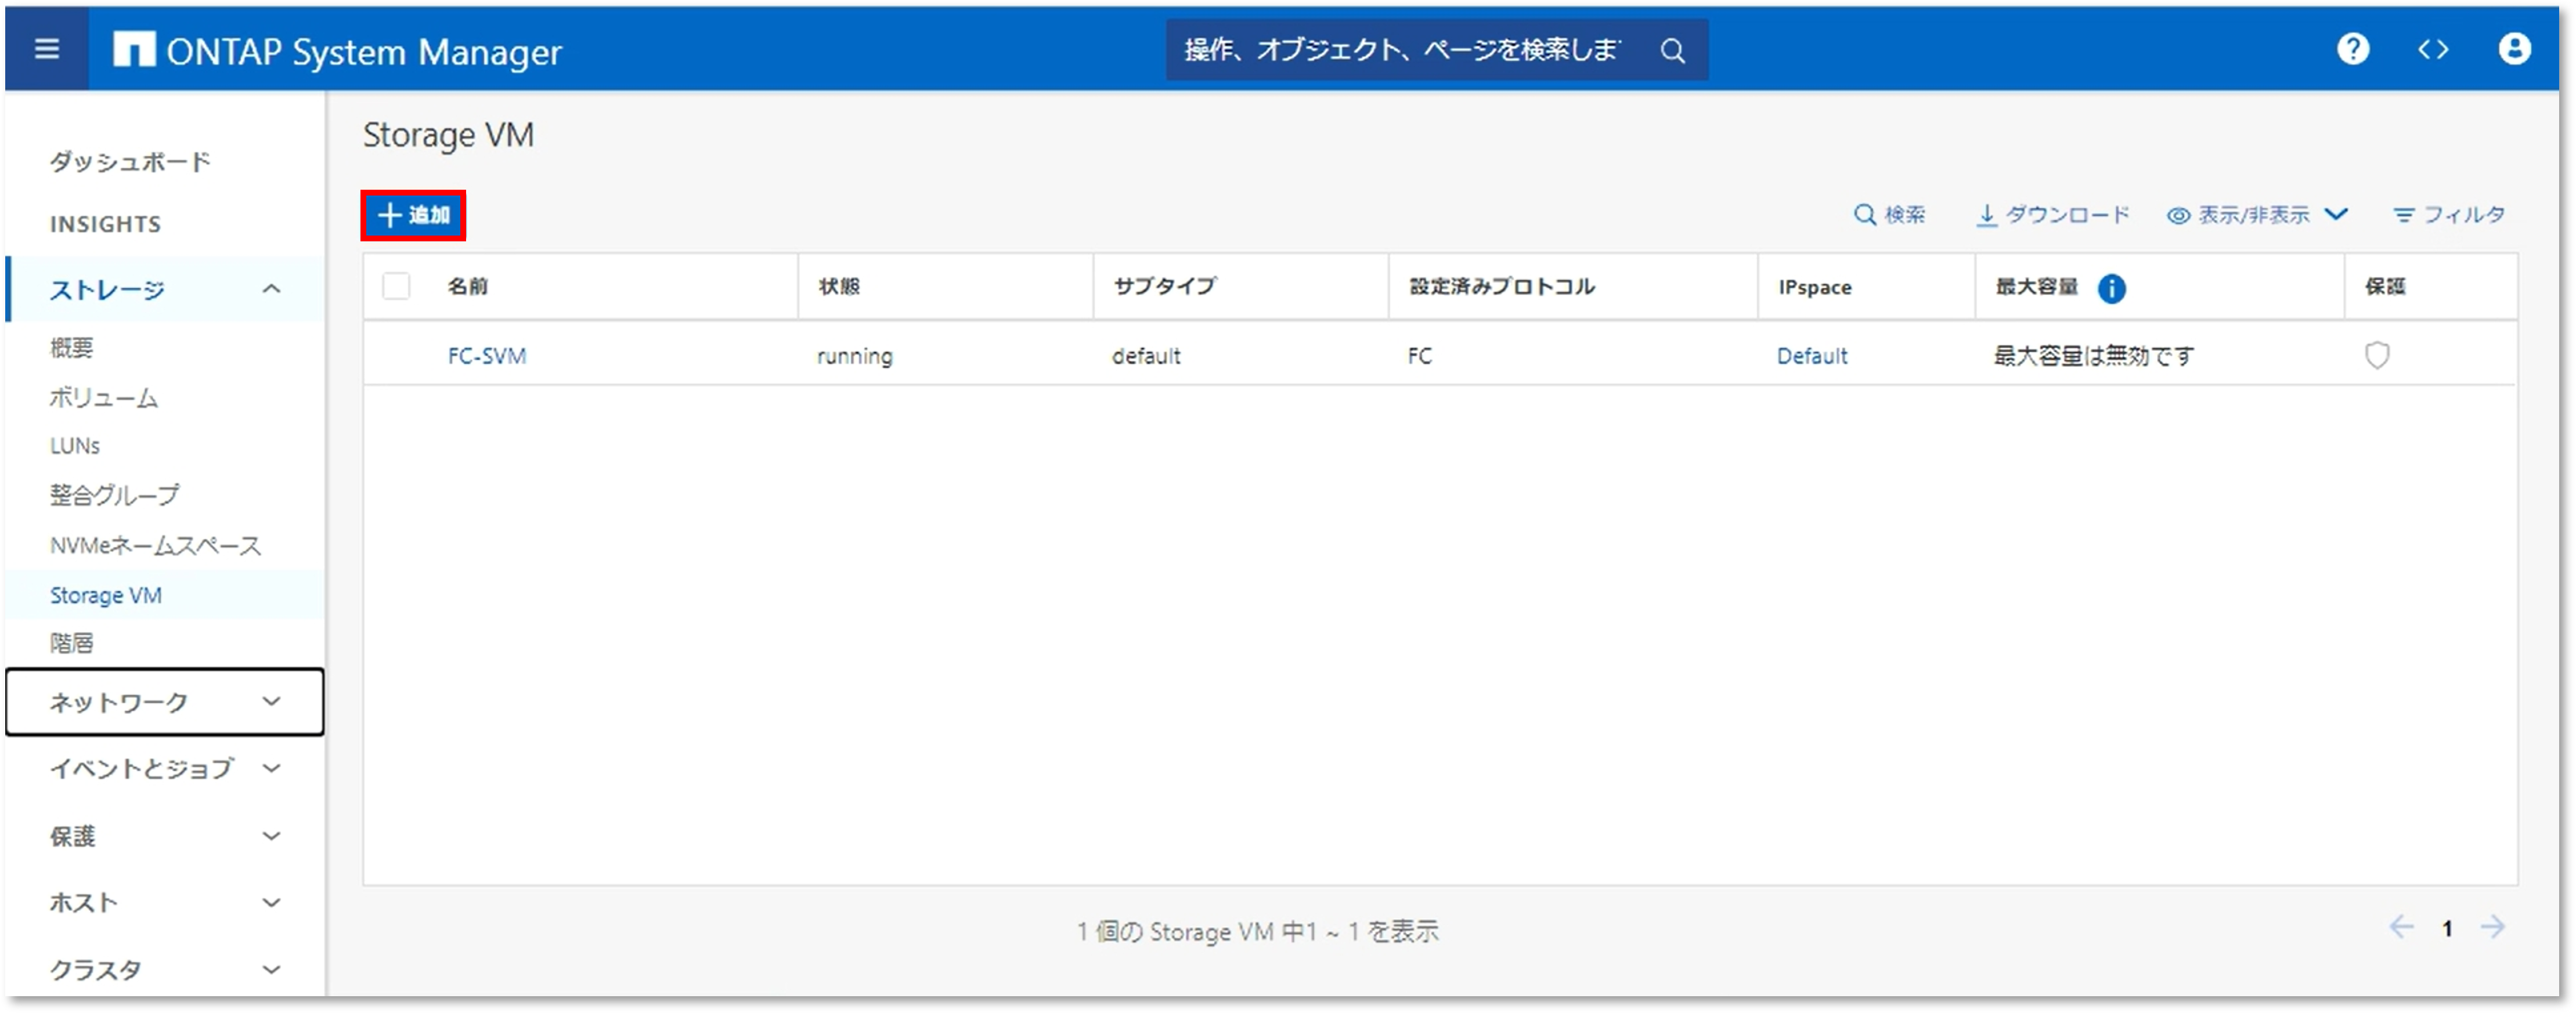Viewport: 2576px width, 1013px height.
Task: Open the FC-SVM storage VM link
Action: coord(487,356)
